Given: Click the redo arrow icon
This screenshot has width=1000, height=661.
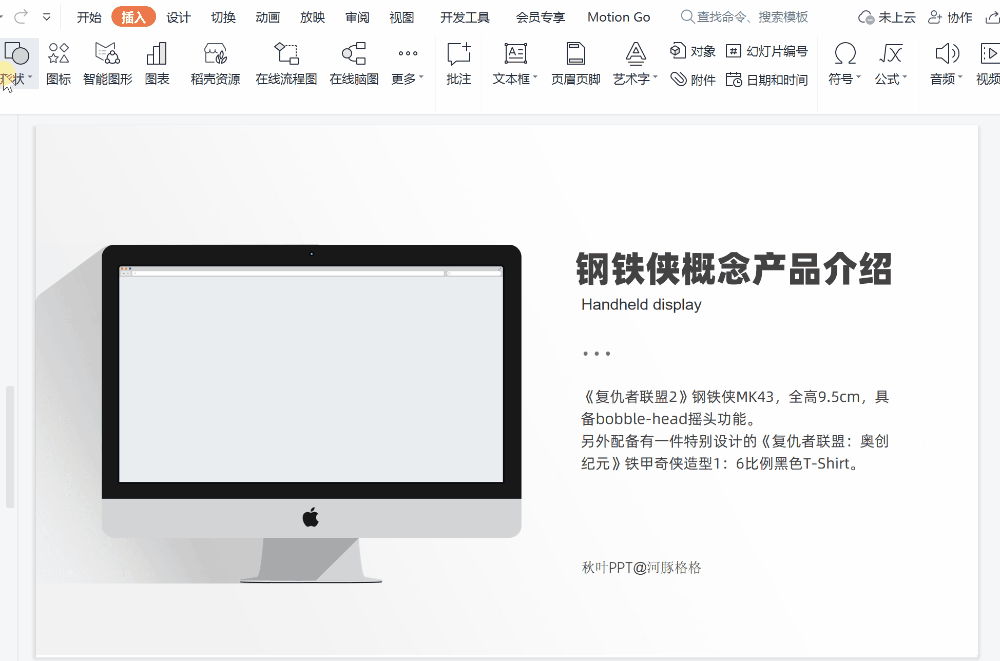Looking at the screenshot, I should (x=22, y=17).
